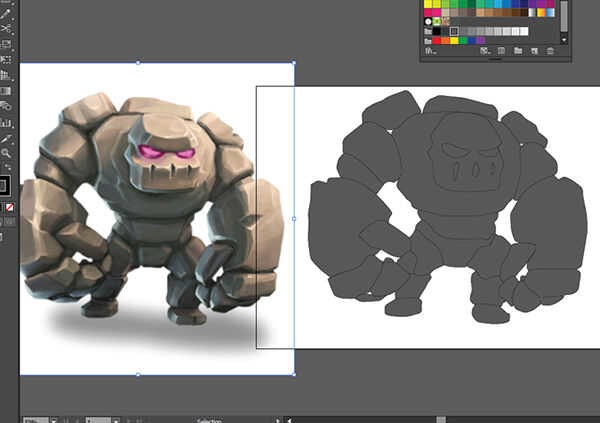Select the Eyedropper tool above Zoom

[6, 139]
